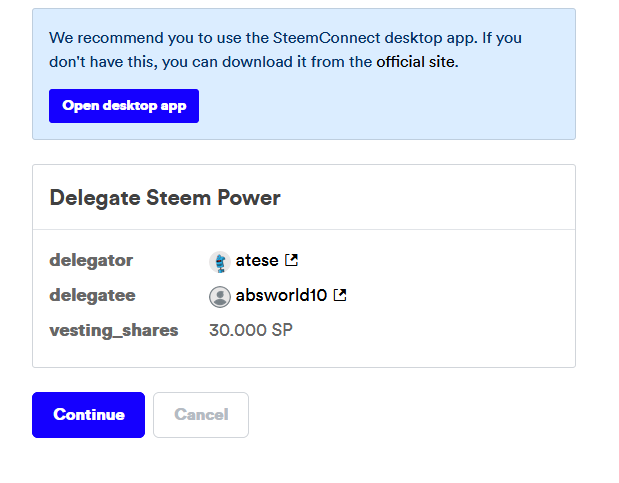The height and width of the screenshot is (483, 619).
Task: Open atese profile via external link icon
Action: (291, 261)
